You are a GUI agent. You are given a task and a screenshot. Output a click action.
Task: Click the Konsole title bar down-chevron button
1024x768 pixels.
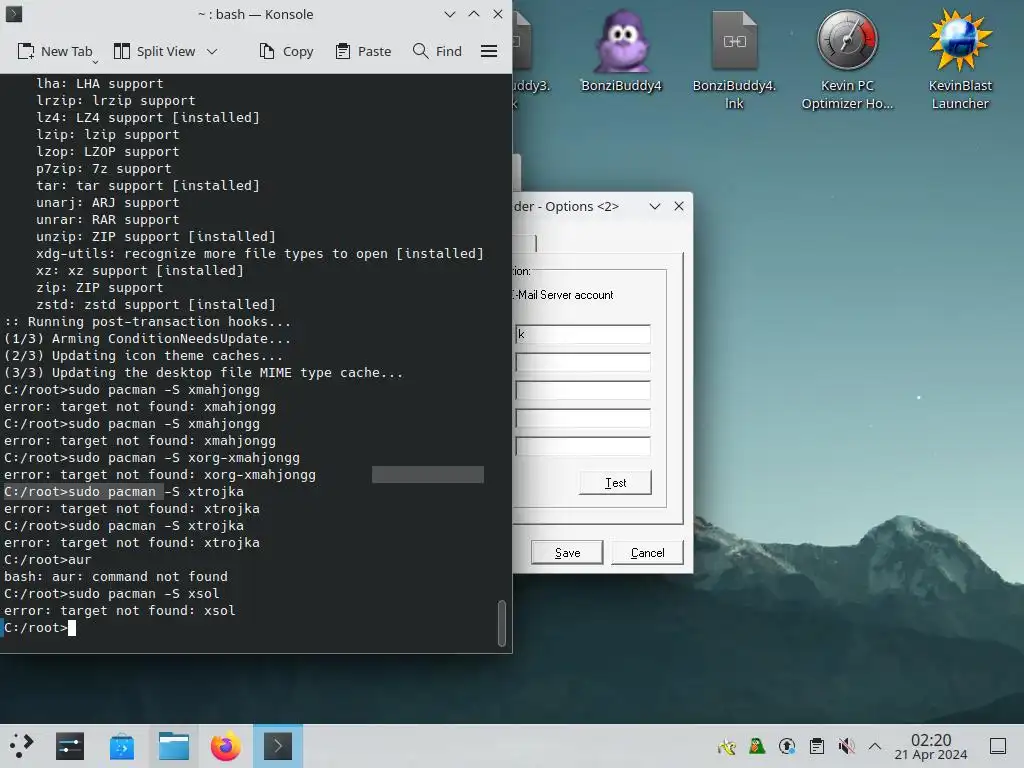click(449, 14)
